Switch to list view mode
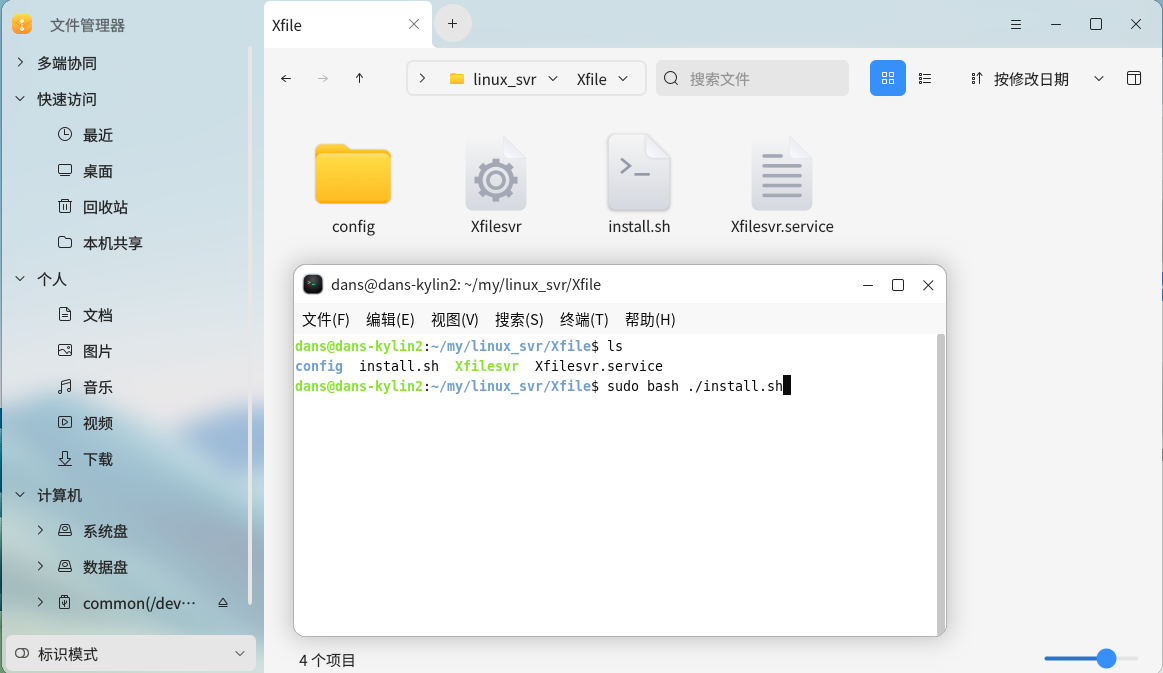Image resolution: width=1163 pixels, height=673 pixels. [x=925, y=78]
